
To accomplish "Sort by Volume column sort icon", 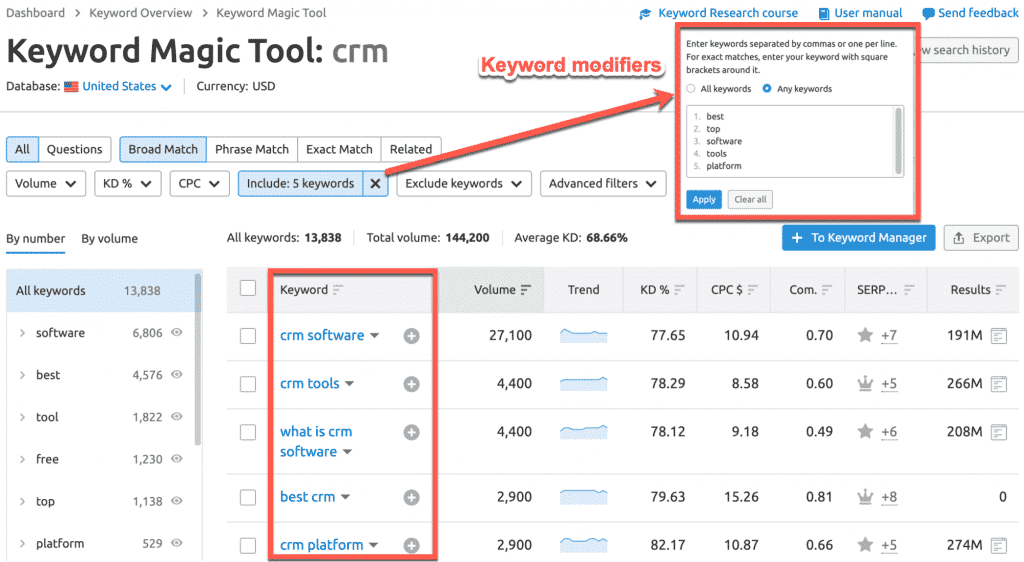I will coord(526,290).
